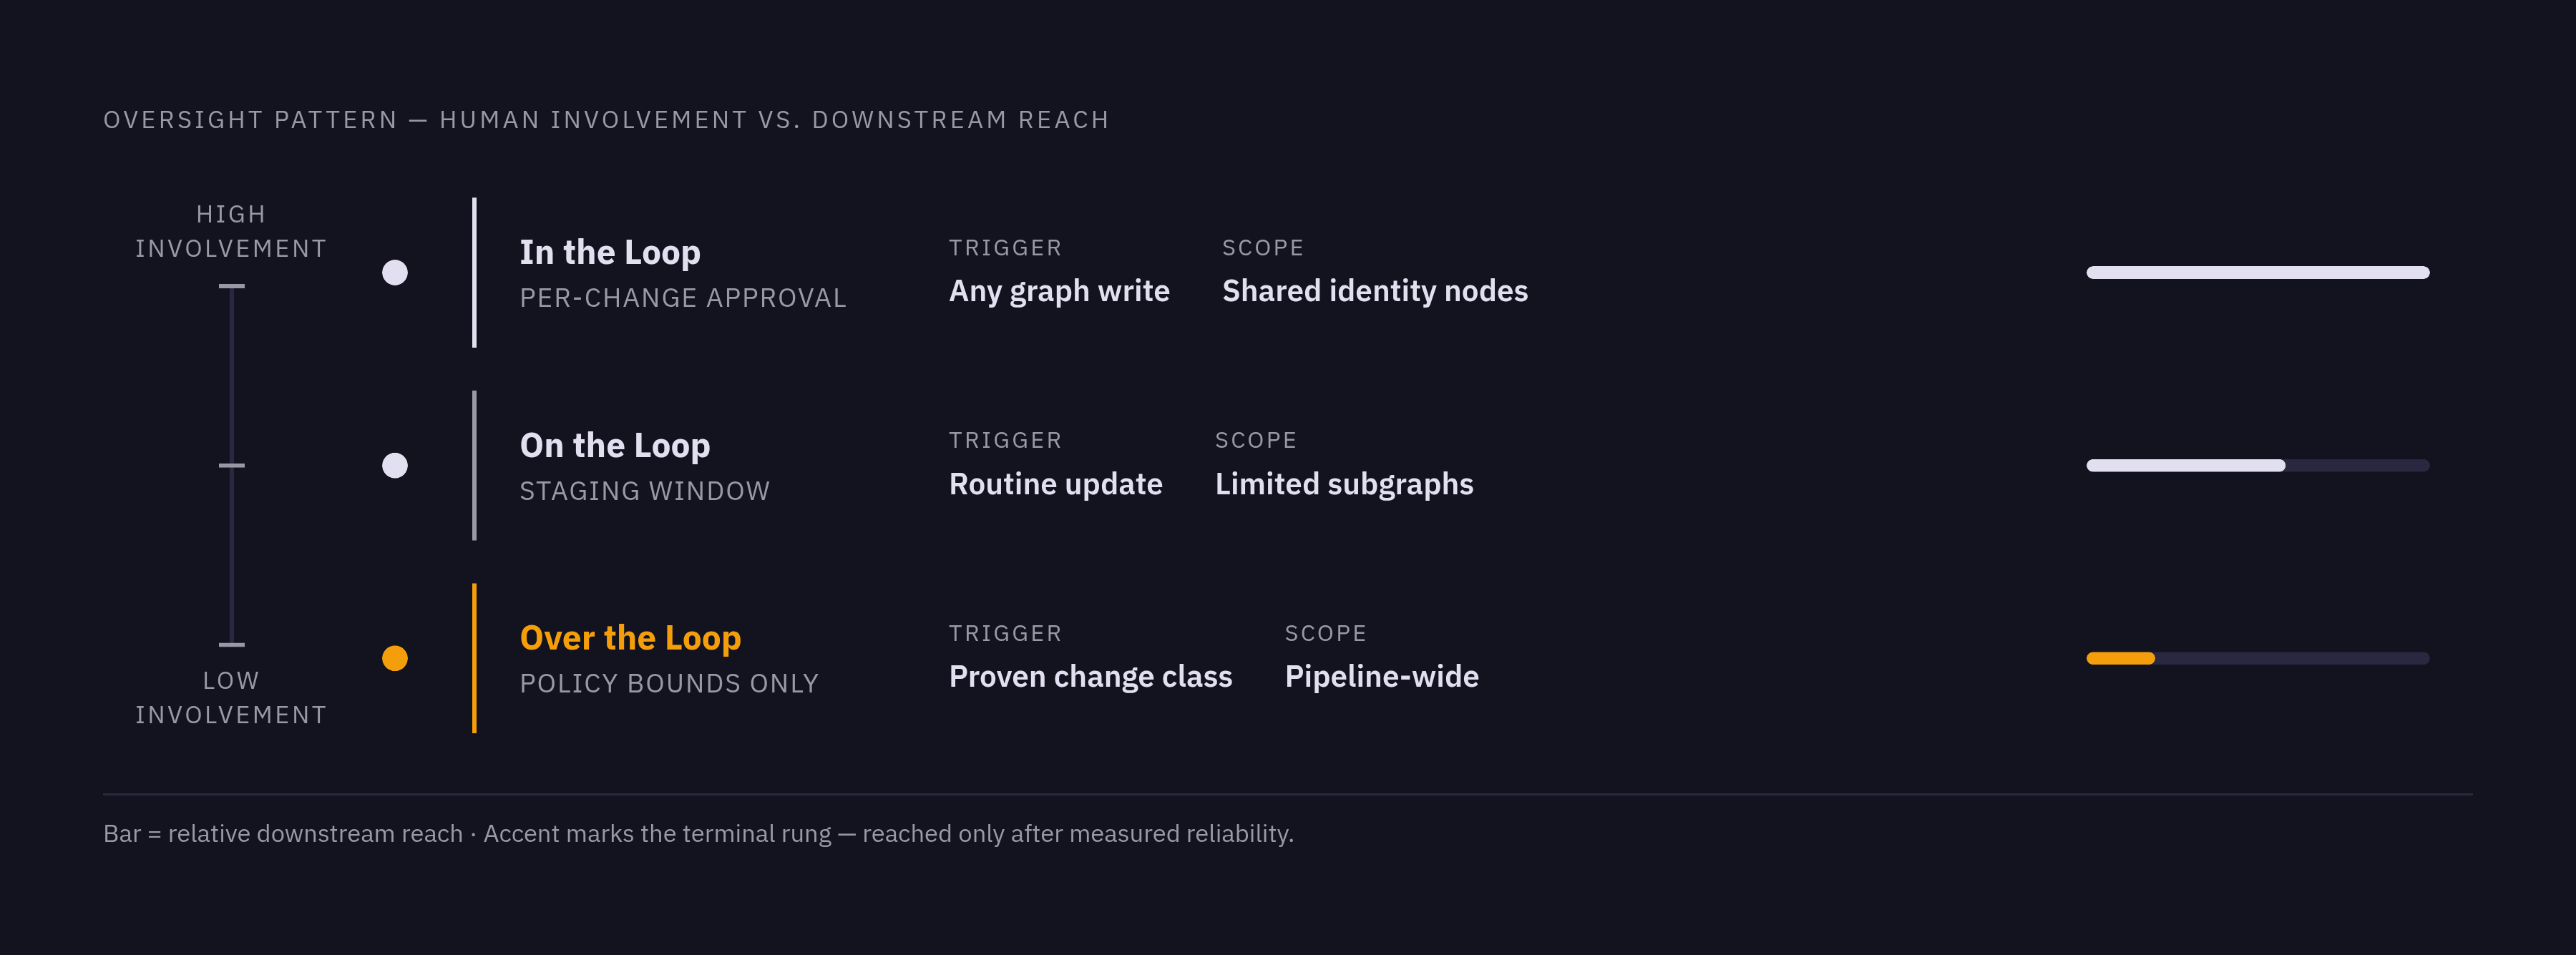
Task: Click the PER-CHANGE APPROVAL subtitle
Action: (x=683, y=298)
